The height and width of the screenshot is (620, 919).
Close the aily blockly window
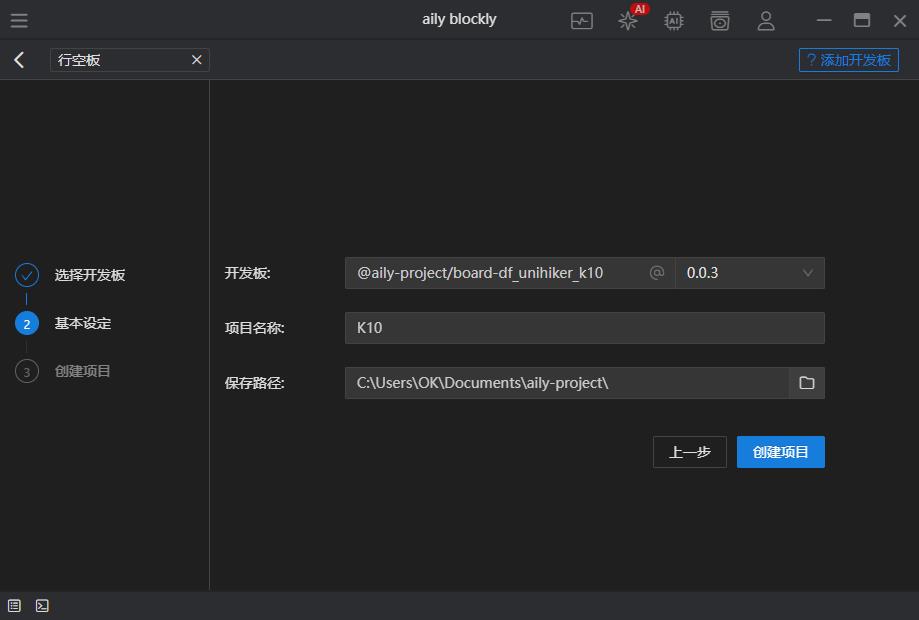pos(900,21)
